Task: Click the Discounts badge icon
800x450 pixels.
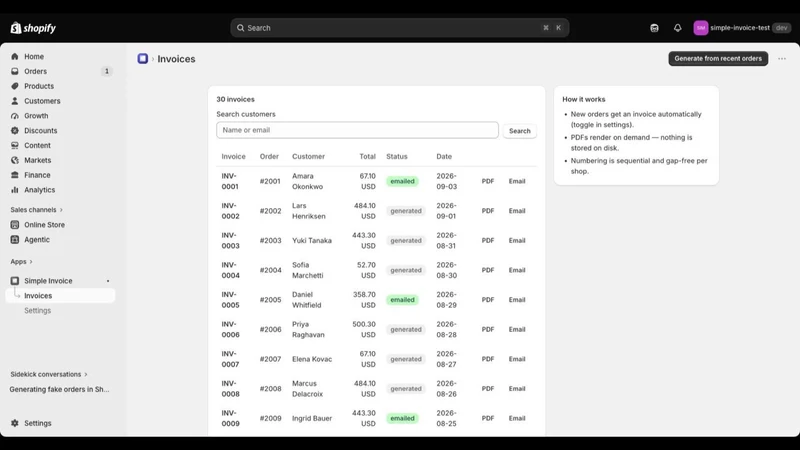Action: (x=15, y=131)
